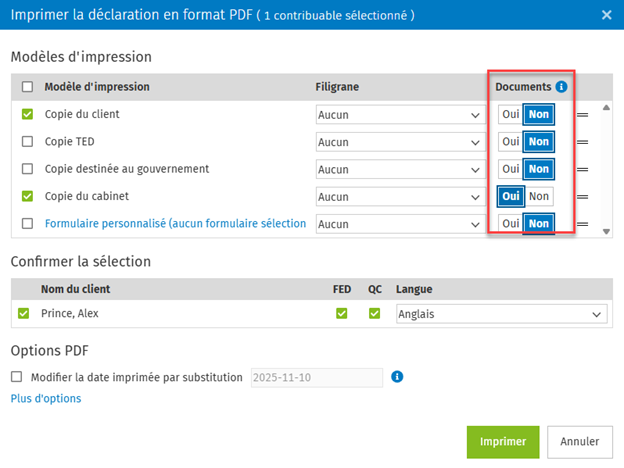The height and width of the screenshot is (468, 624).
Task: Click the Imprimer button
Action: point(503,441)
